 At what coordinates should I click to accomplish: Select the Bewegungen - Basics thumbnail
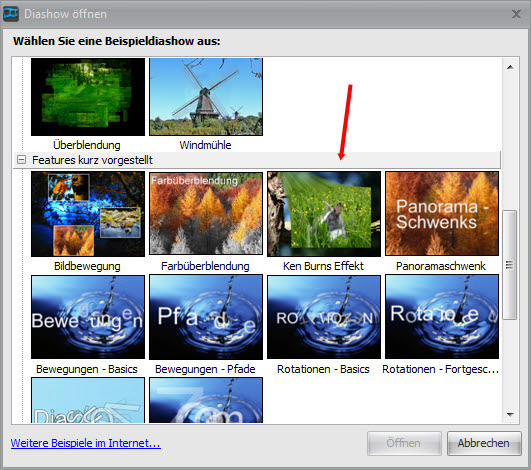click(x=88, y=317)
